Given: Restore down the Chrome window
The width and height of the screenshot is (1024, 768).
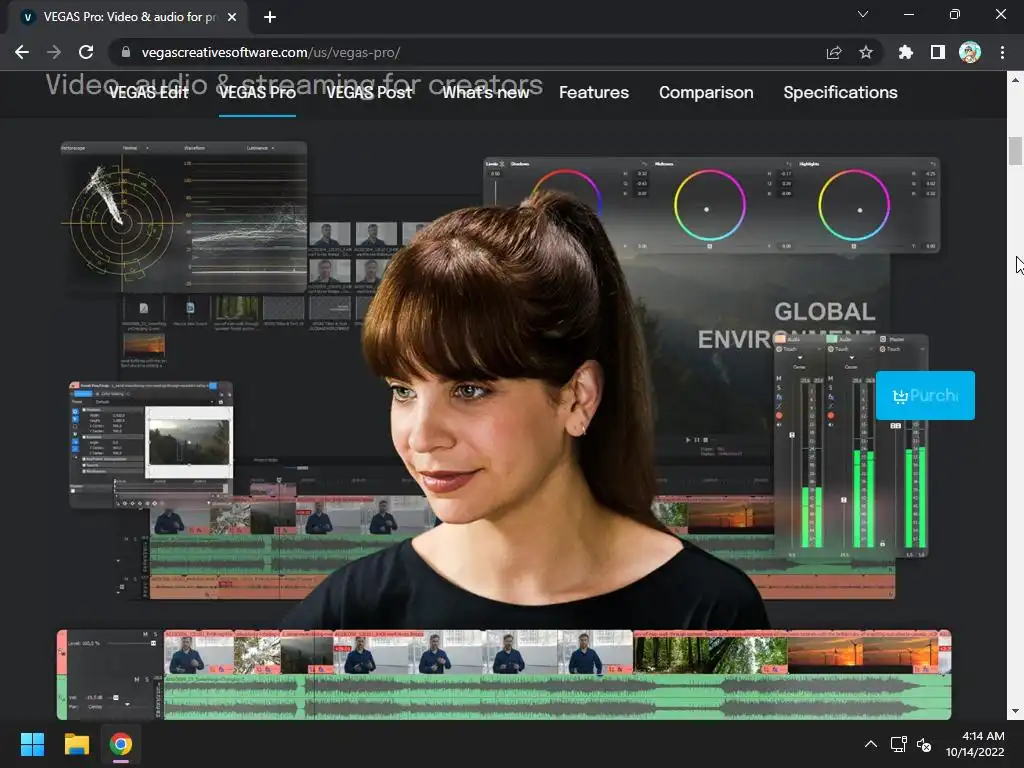Looking at the screenshot, I should tap(955, 14).
